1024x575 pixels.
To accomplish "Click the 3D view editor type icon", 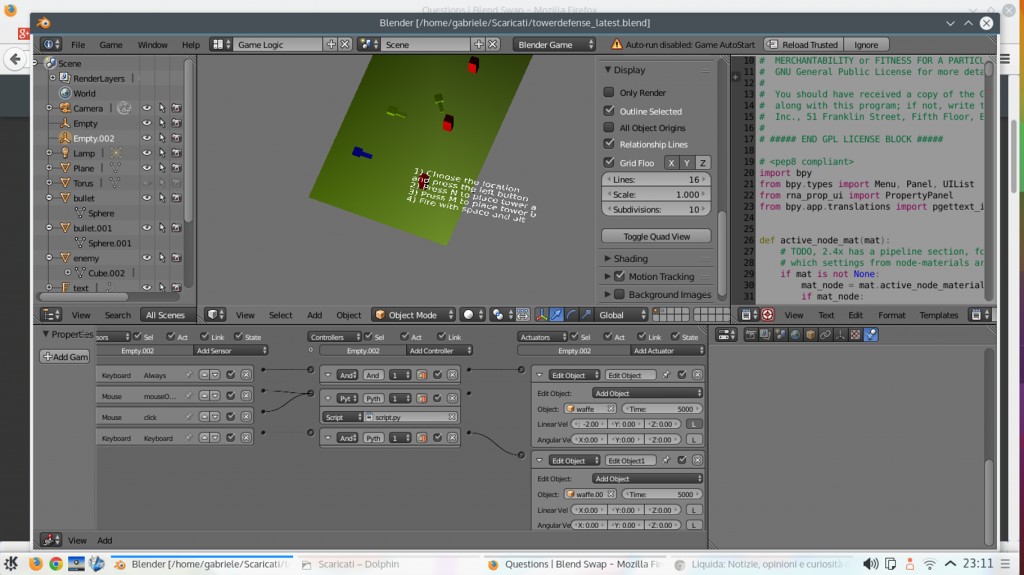I will tap(214, 315).
